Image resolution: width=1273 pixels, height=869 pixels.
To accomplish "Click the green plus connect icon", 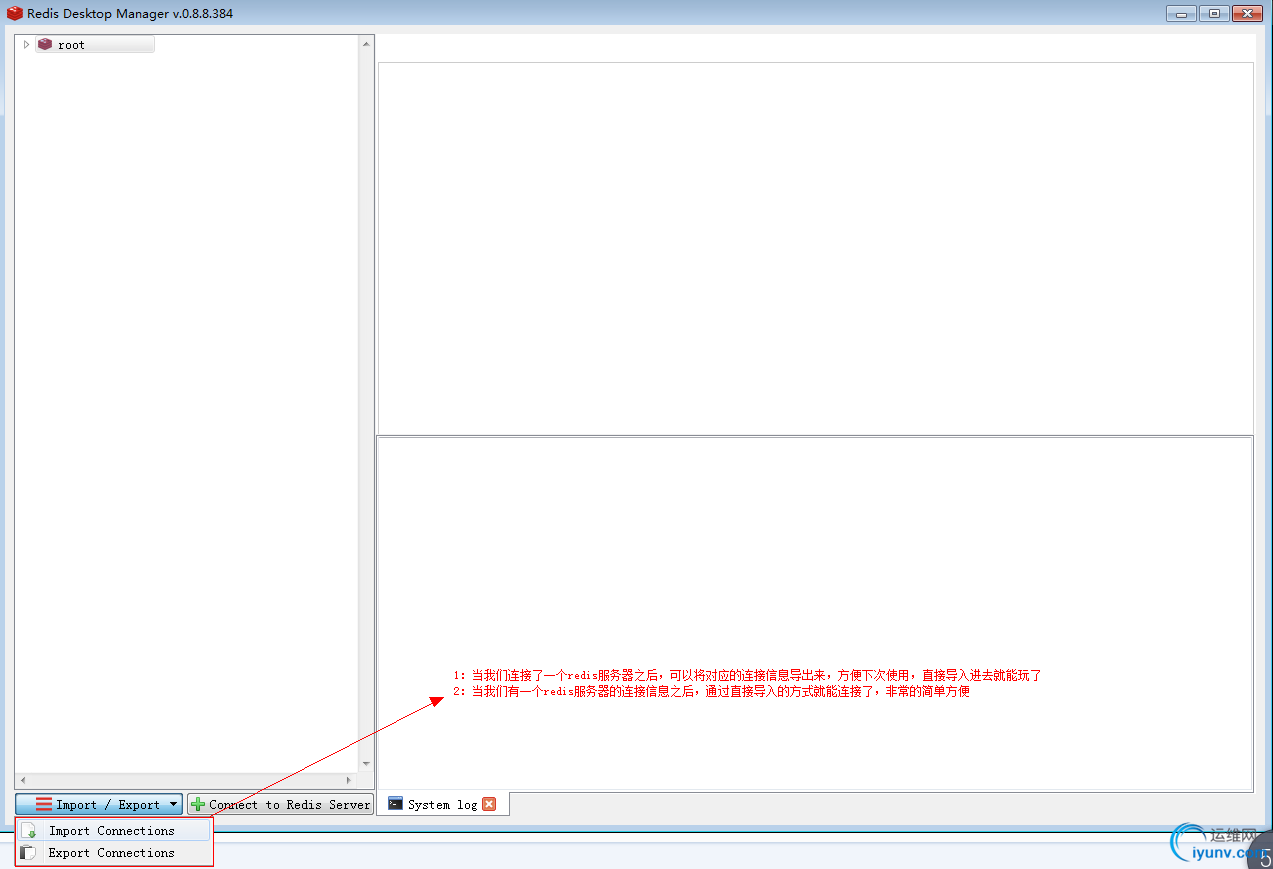I will 198,804.
